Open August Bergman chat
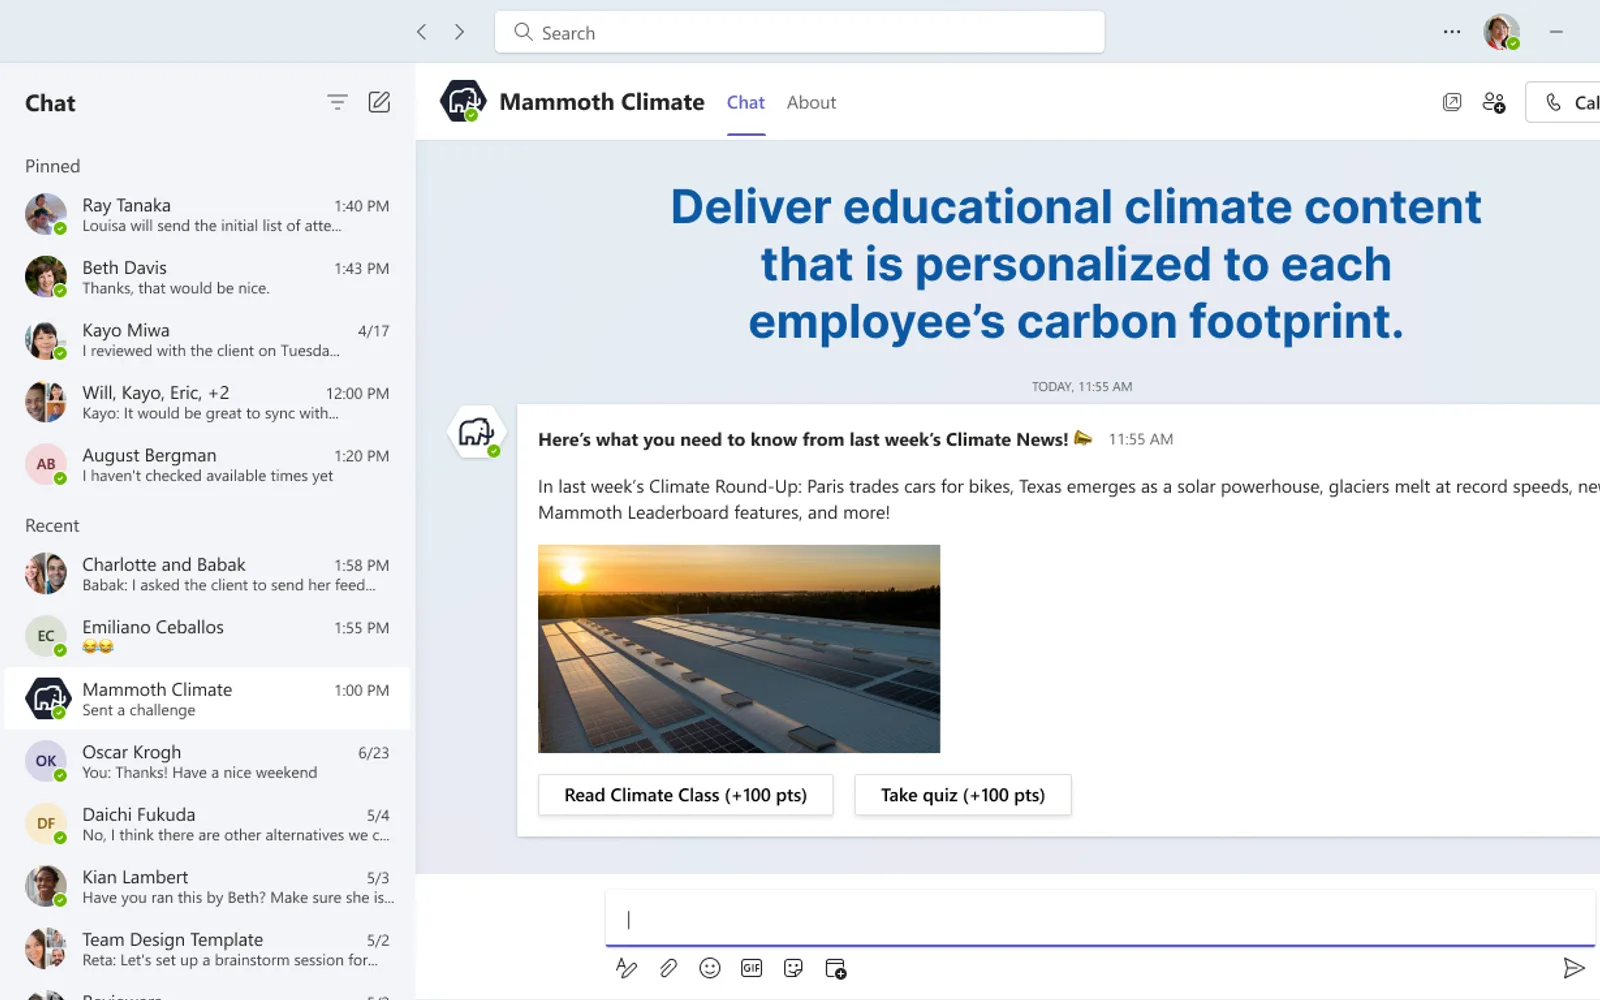 tap(208, 465)
